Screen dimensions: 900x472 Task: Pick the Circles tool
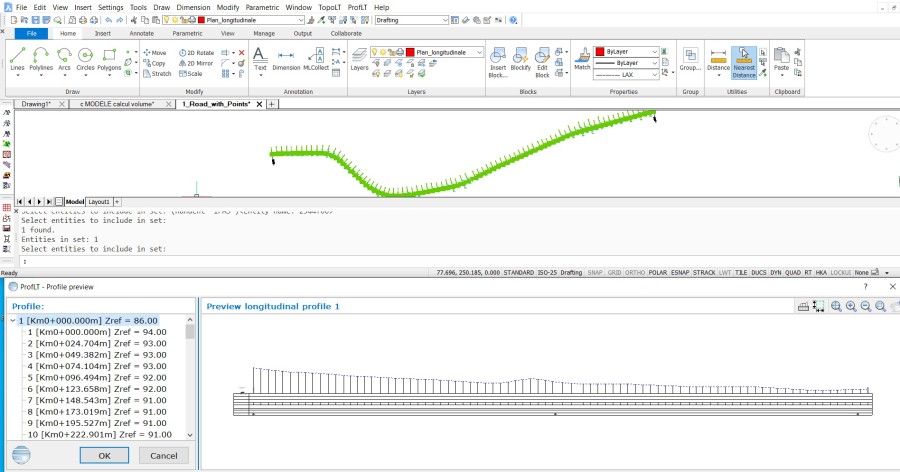pos(86,59)
